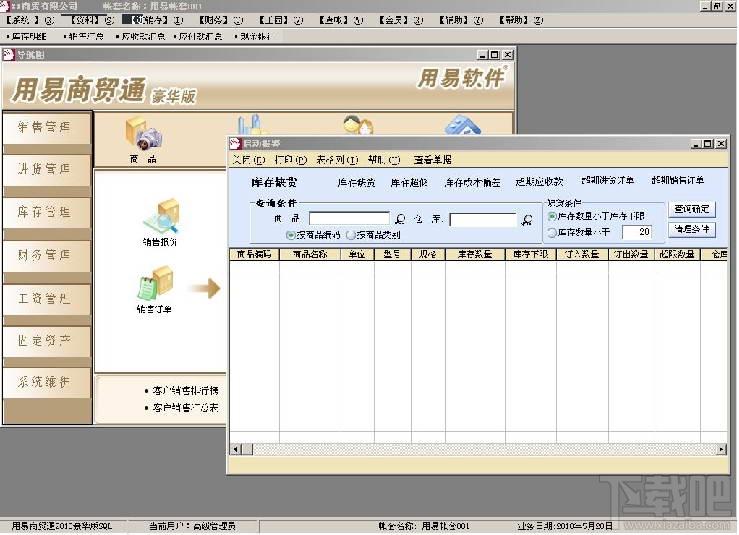Click the horizontal scrollbar right arrow
This screenshot has width=739, height=535.
[722, 450]
